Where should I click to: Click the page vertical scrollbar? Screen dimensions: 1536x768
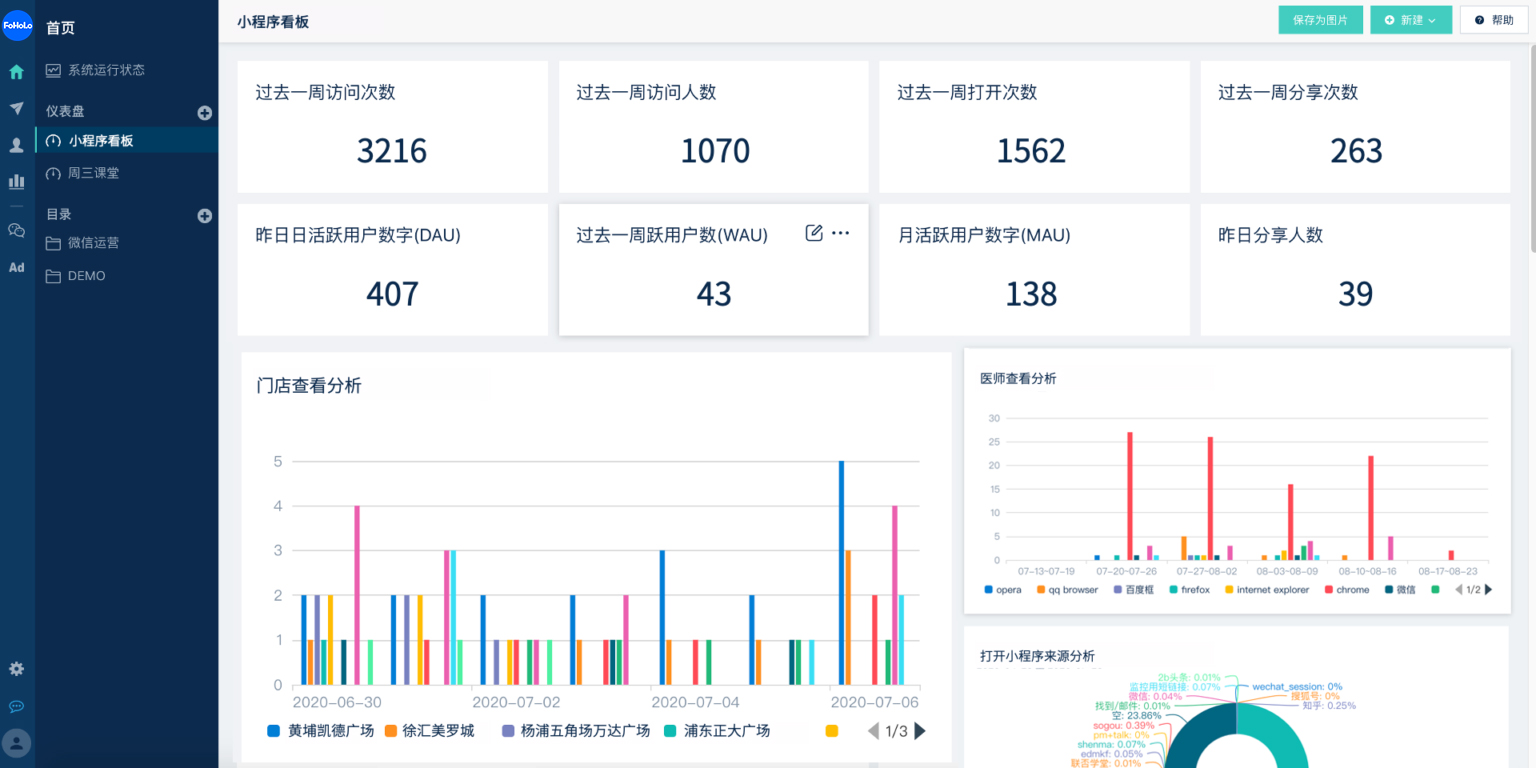coord(1531,150)
